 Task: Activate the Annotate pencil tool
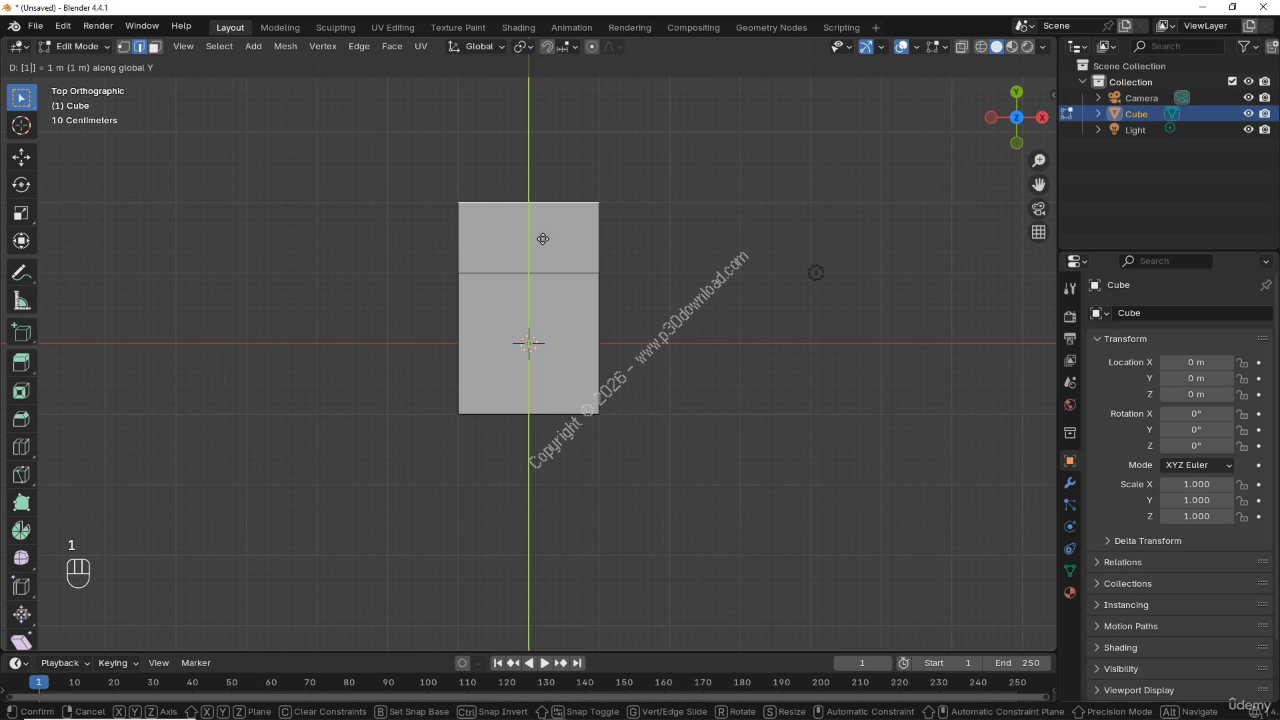[21, 273]
